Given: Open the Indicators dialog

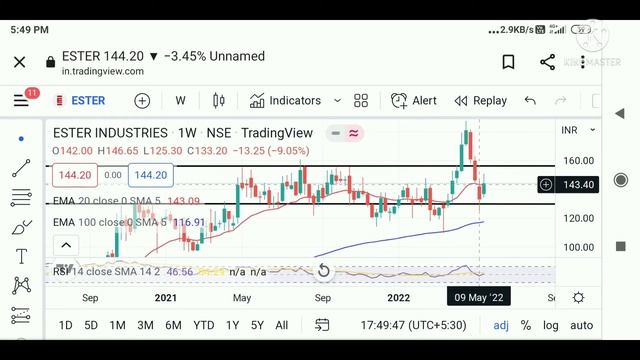Looking at the screenshot, I should tap(285, 100).
